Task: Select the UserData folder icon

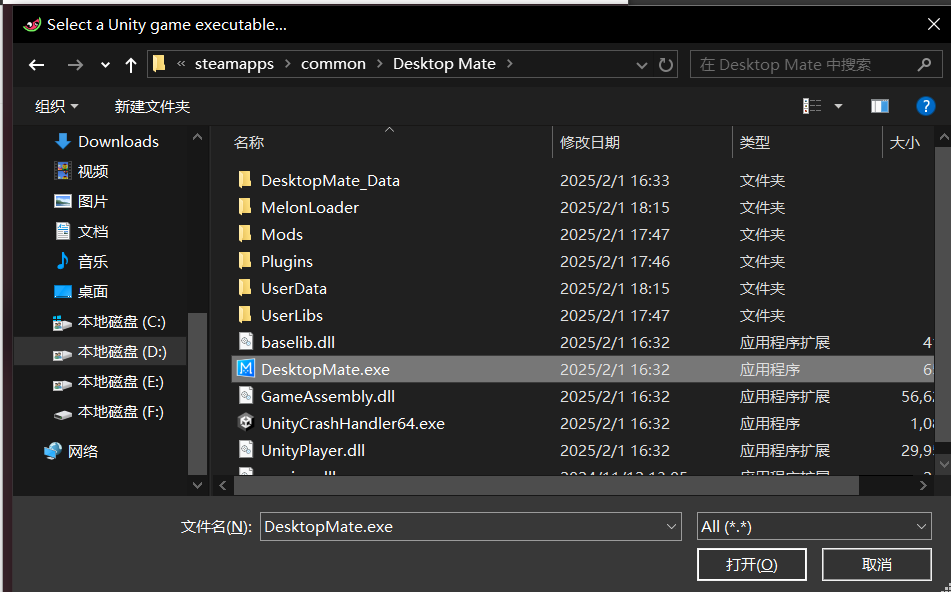Action: pos(245,288)
